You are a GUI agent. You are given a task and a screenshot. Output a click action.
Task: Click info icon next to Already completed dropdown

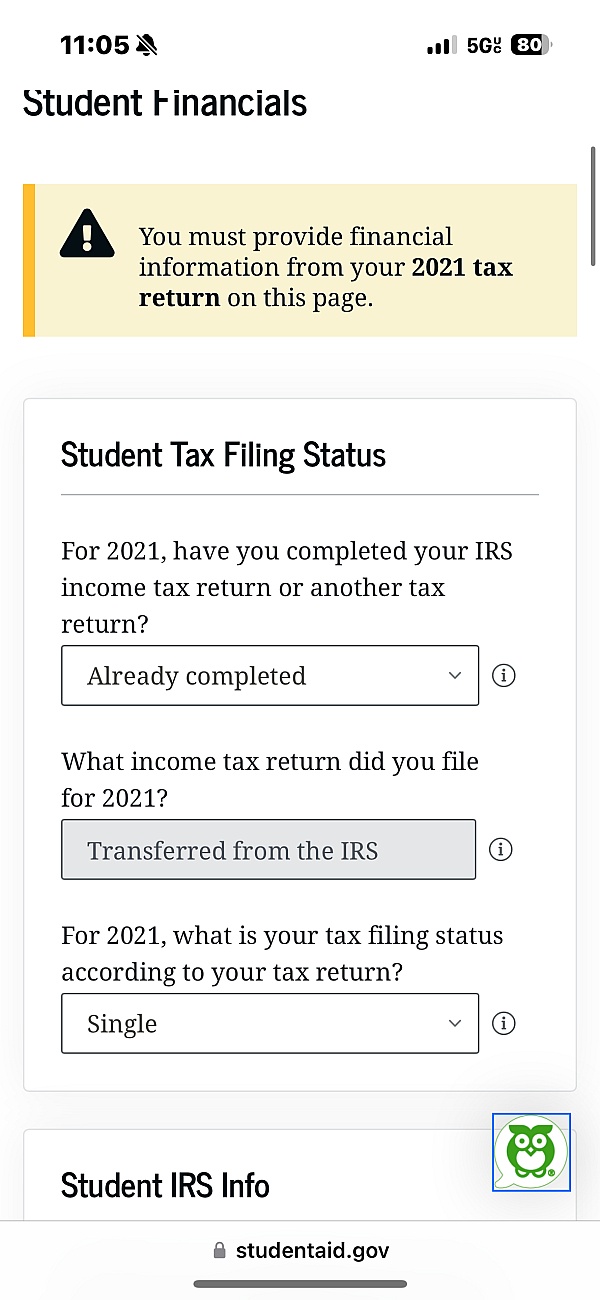pos(504,676)
